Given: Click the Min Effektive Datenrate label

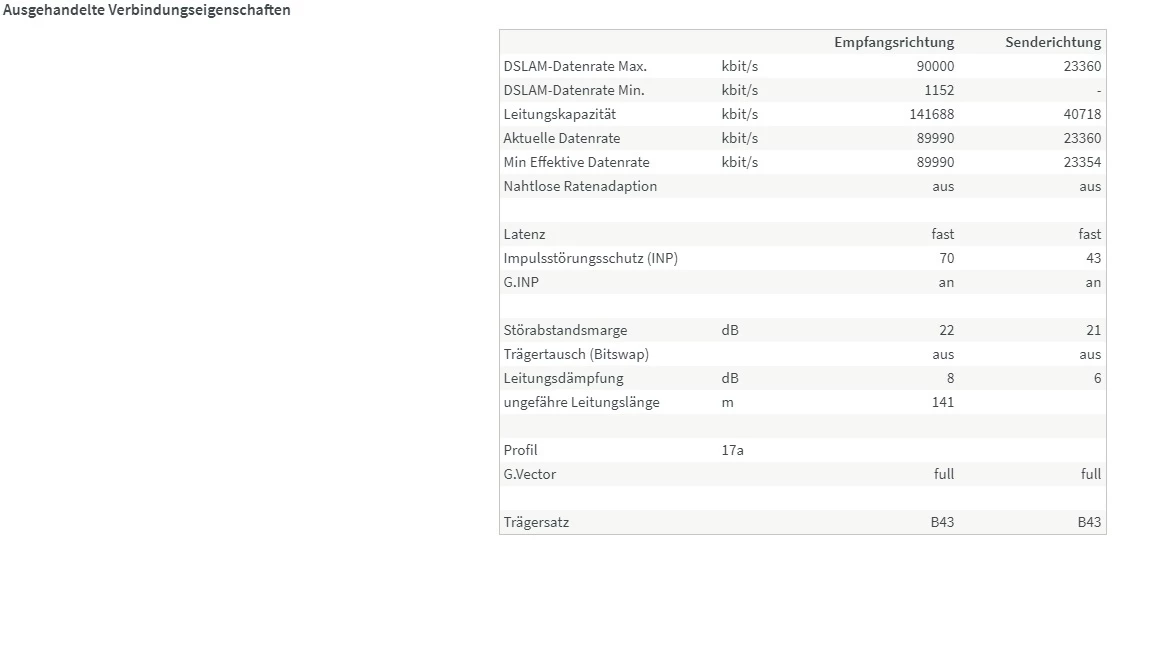Looking at the screenshot, I should point(576,162).
